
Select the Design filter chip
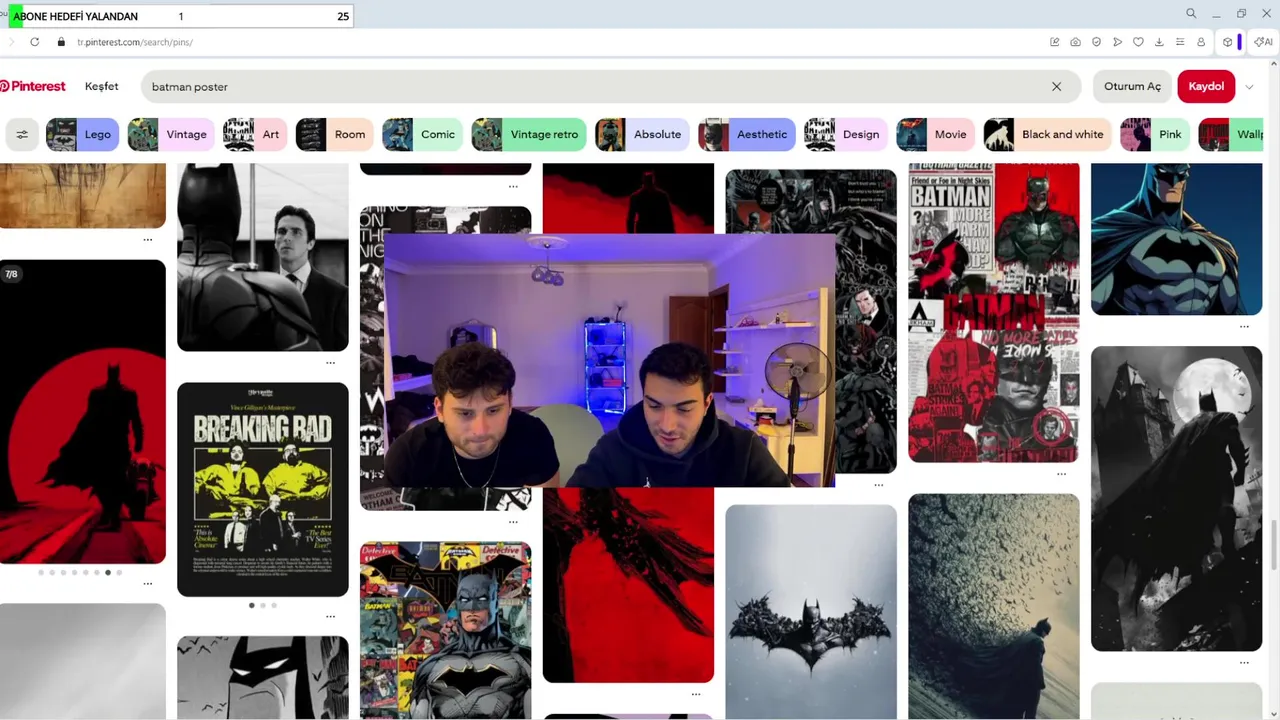[846, 134]
